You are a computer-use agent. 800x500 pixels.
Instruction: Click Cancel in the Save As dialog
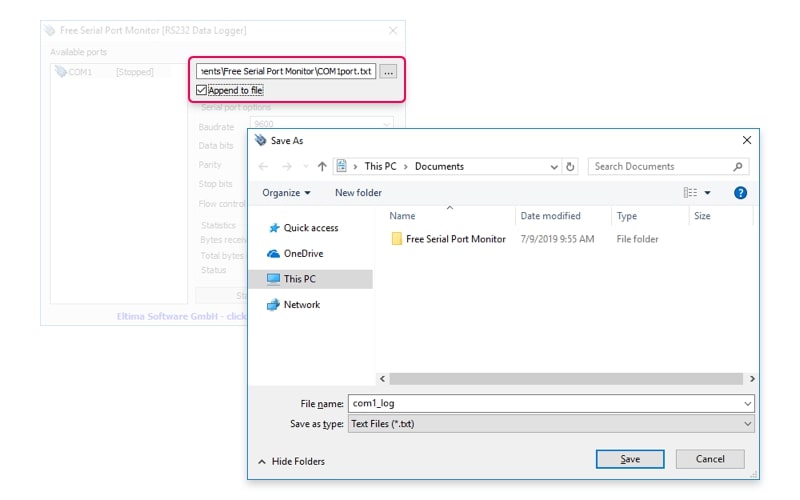click(710, 459)
